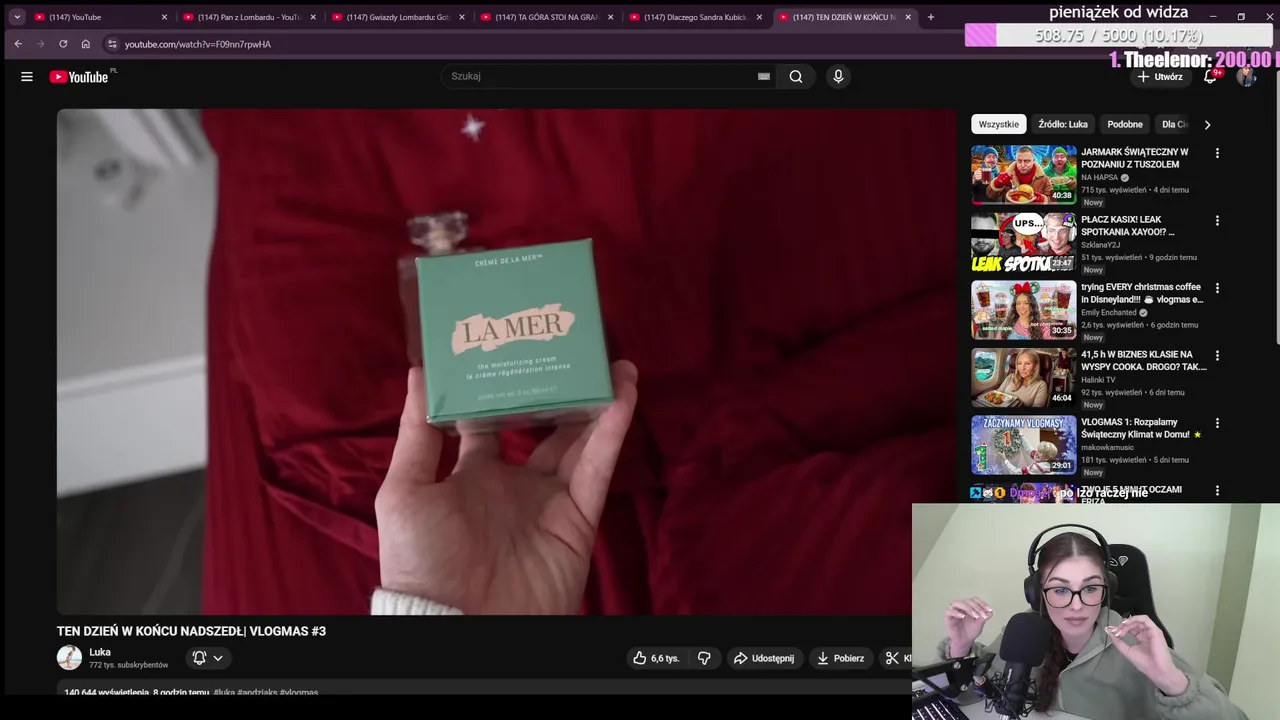Image resolution: width=1280 pixels, height=720 pixels.
Task: Reload the page with the refresh icon
Action: click(x=63, y=44)
